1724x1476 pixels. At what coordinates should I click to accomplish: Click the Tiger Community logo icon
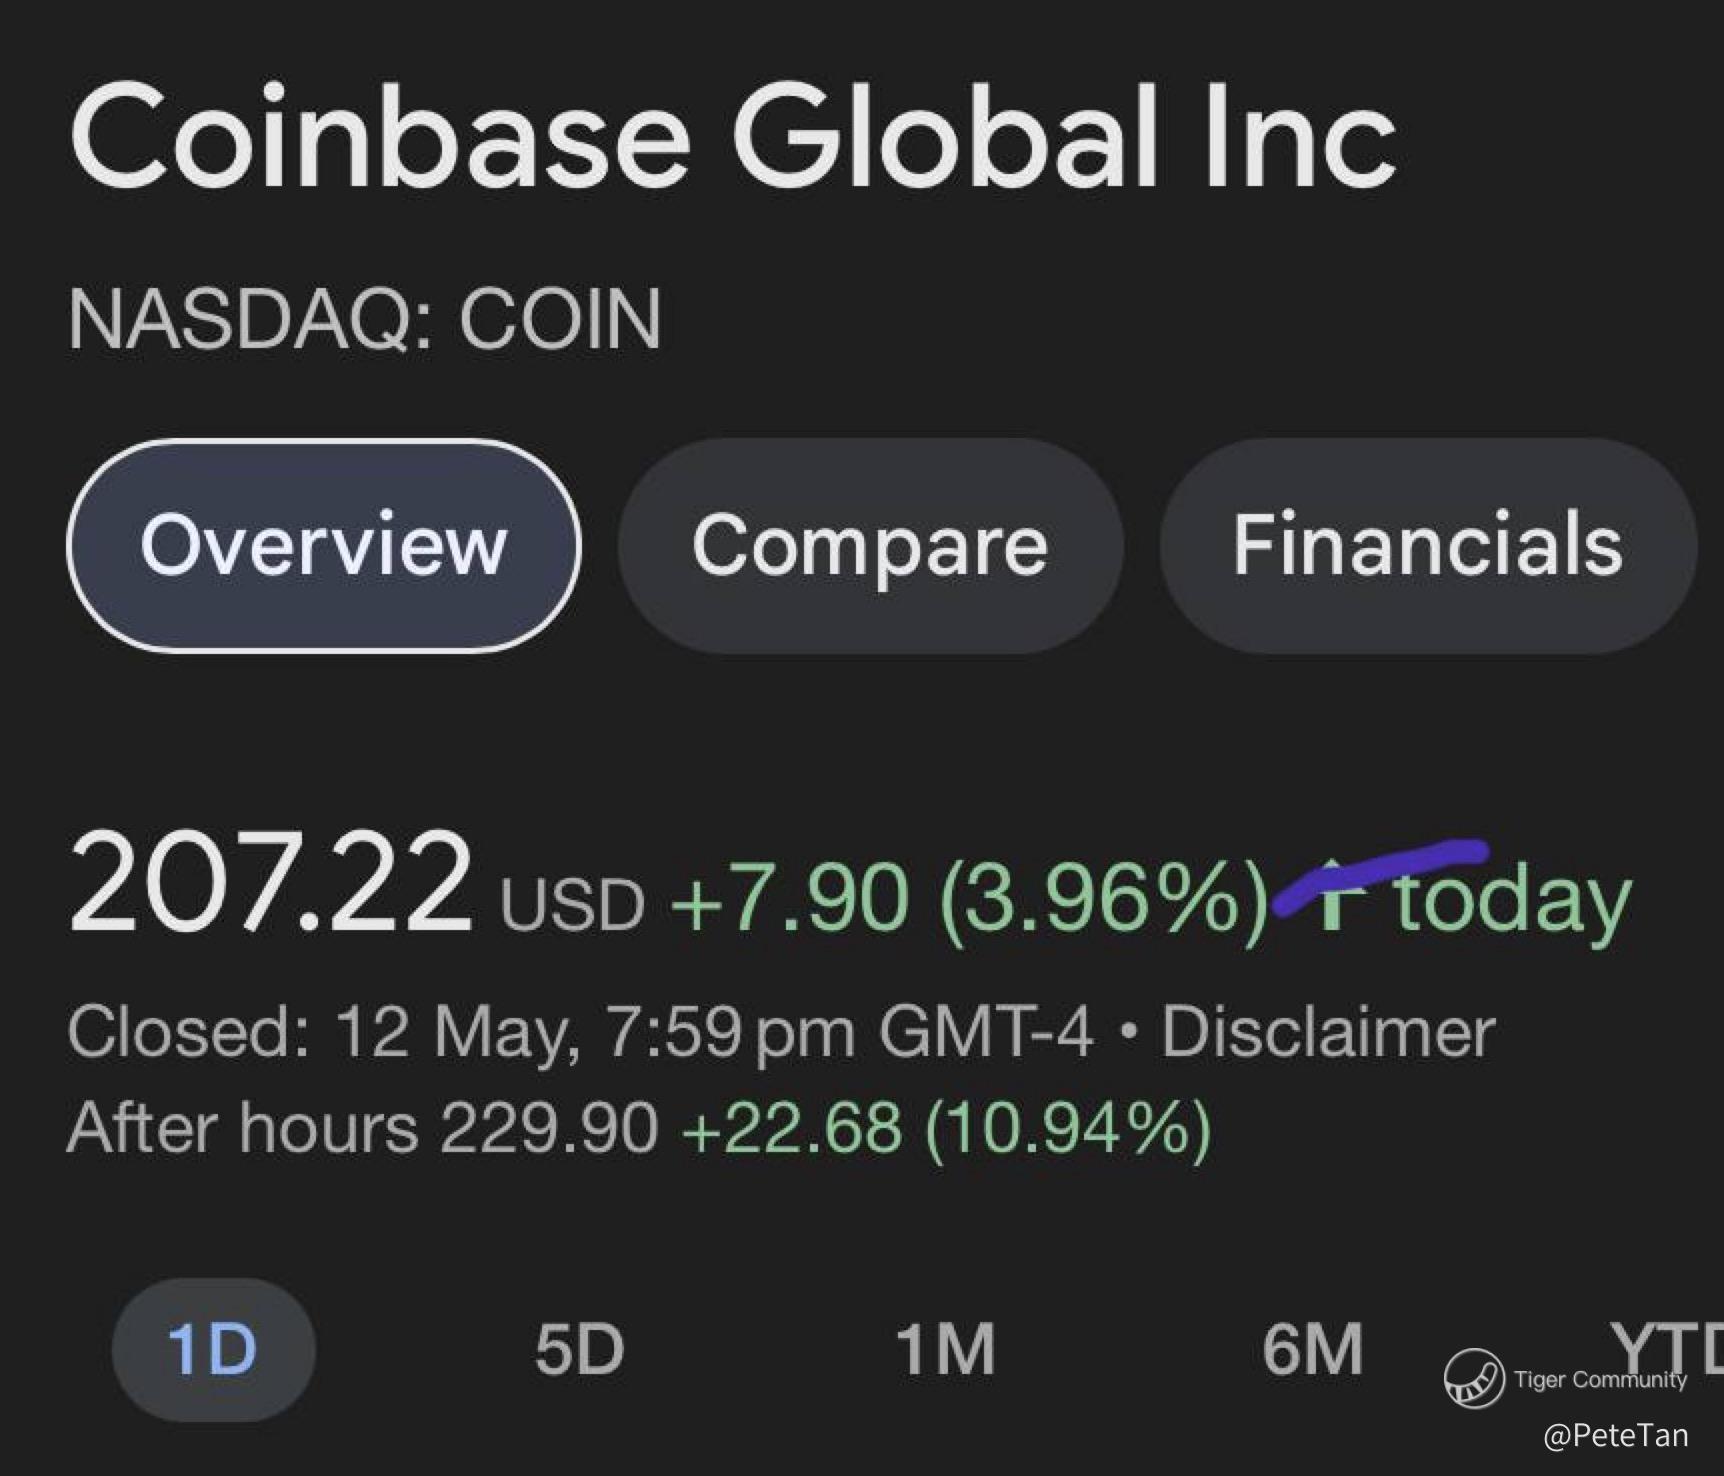point(1474,1377)
